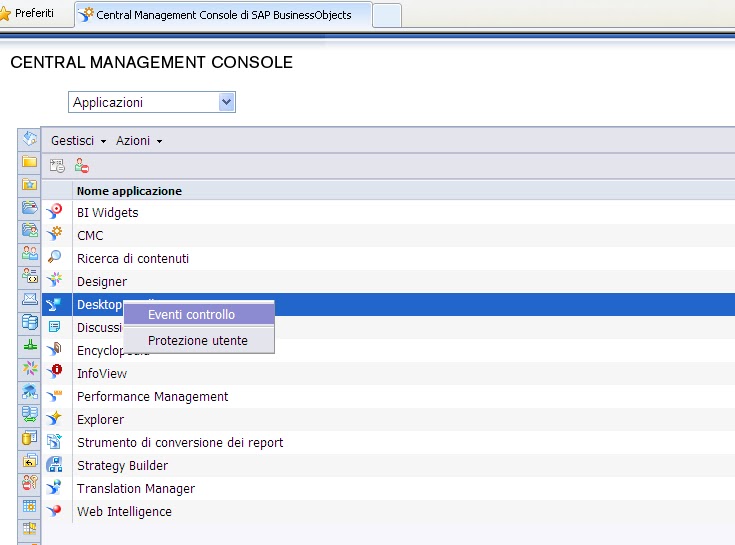This screenshot has width=735, height=545.
Task: Open the CMC home icon in sidebar
Action: pos(30,138)
